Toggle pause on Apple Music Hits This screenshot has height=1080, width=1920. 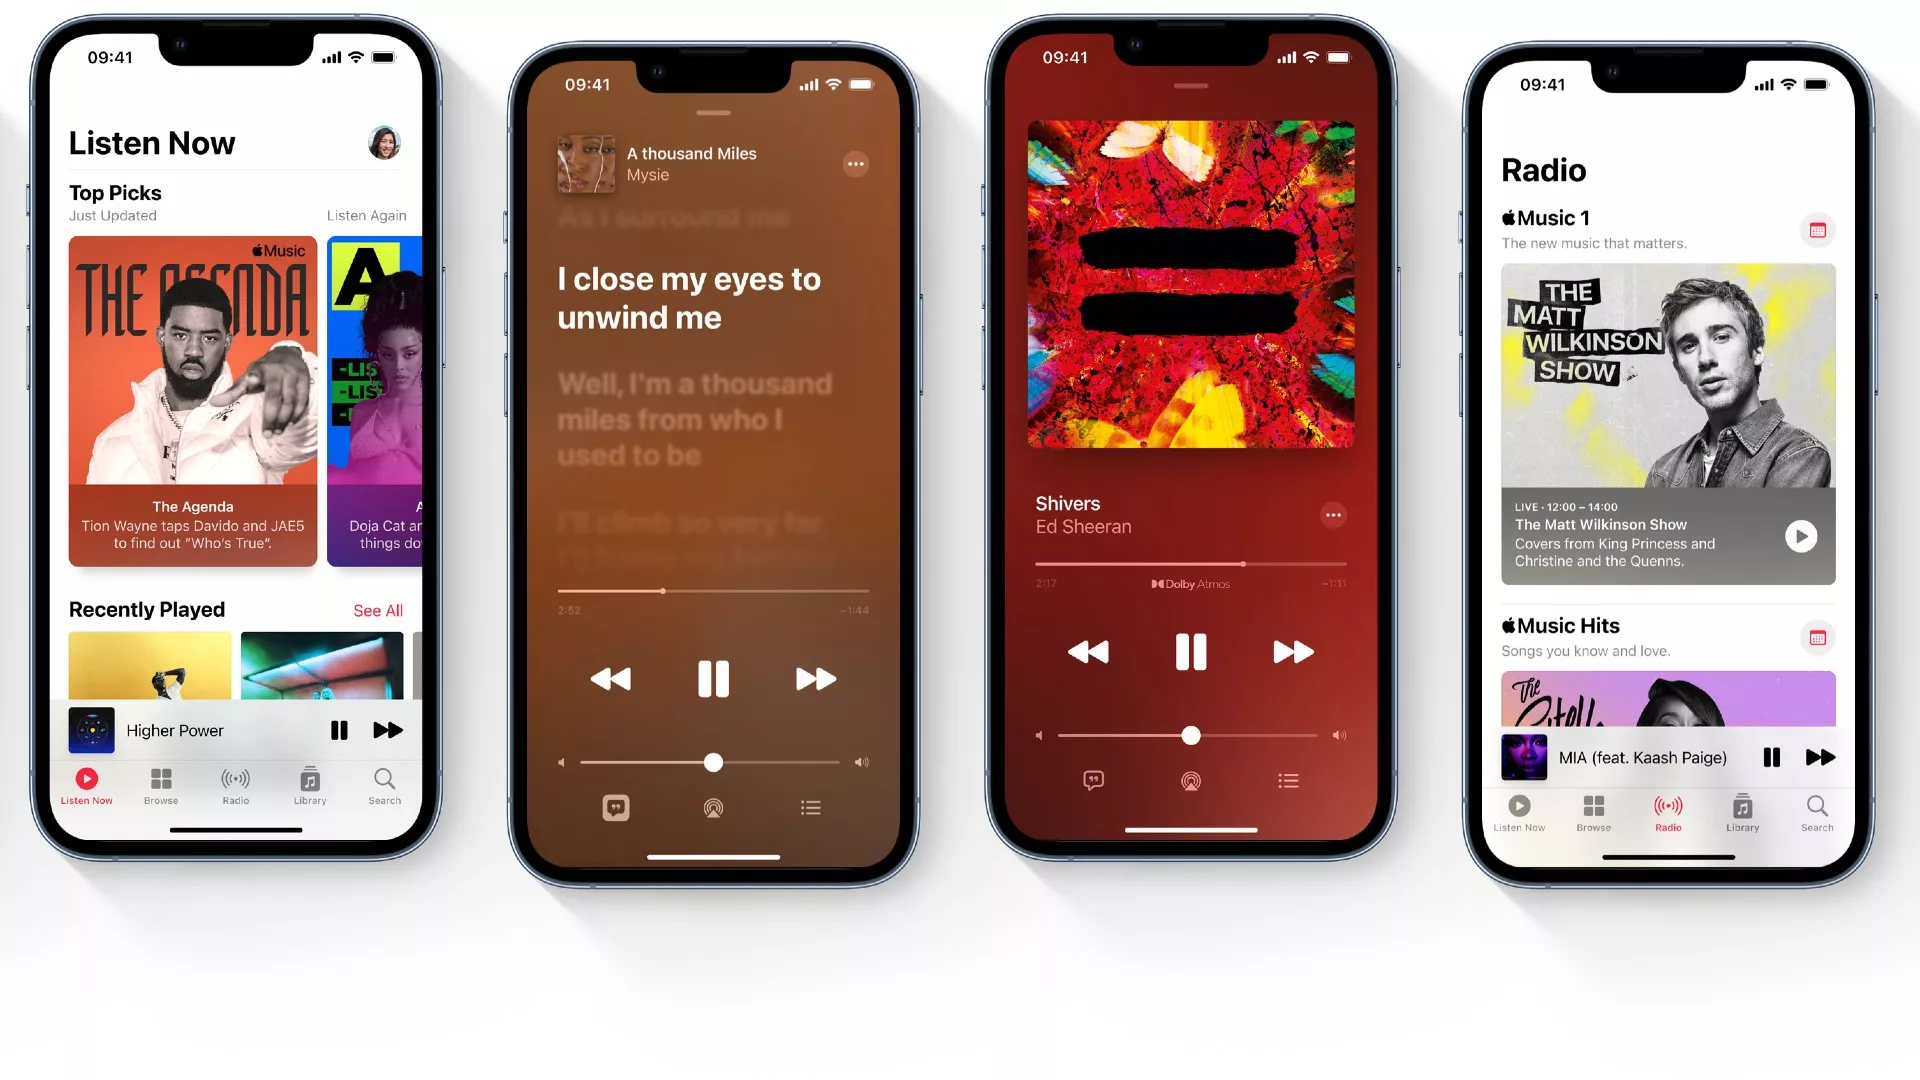point(1772,756)
